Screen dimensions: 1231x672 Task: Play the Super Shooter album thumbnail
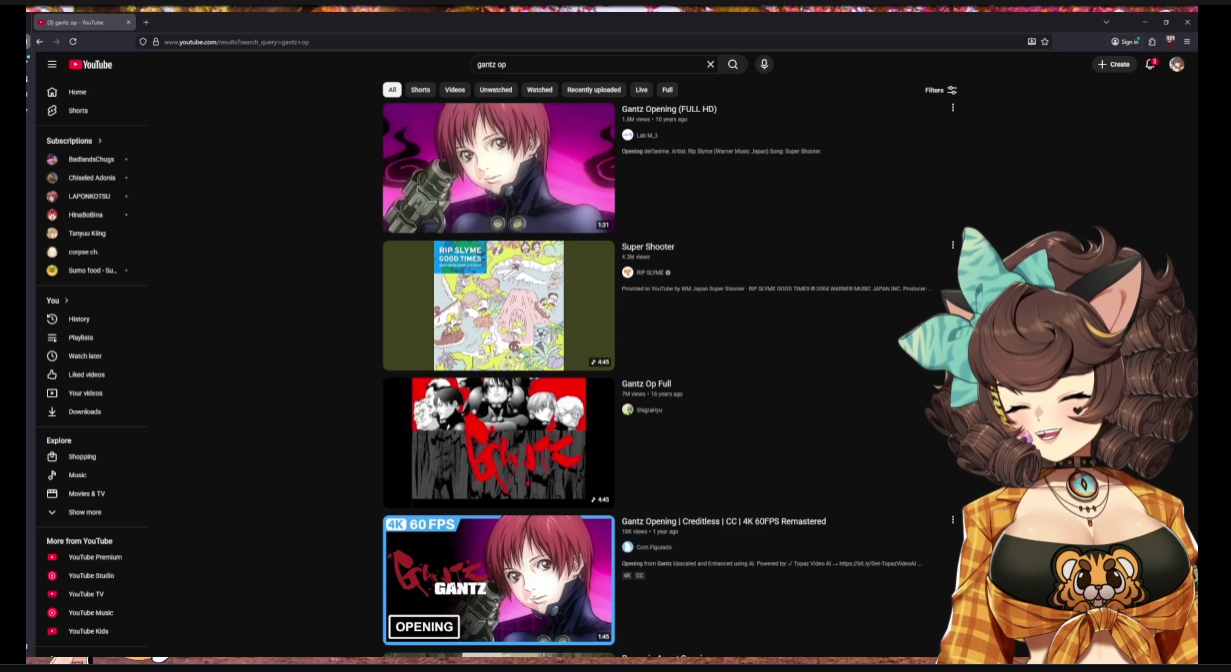[x=499, y=306]
